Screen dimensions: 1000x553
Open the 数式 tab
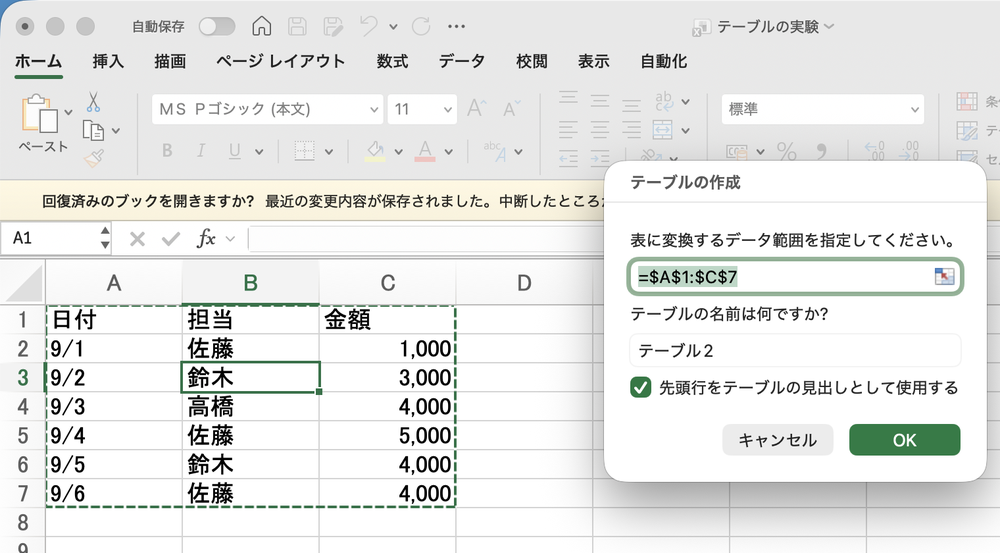coord(392,61)
